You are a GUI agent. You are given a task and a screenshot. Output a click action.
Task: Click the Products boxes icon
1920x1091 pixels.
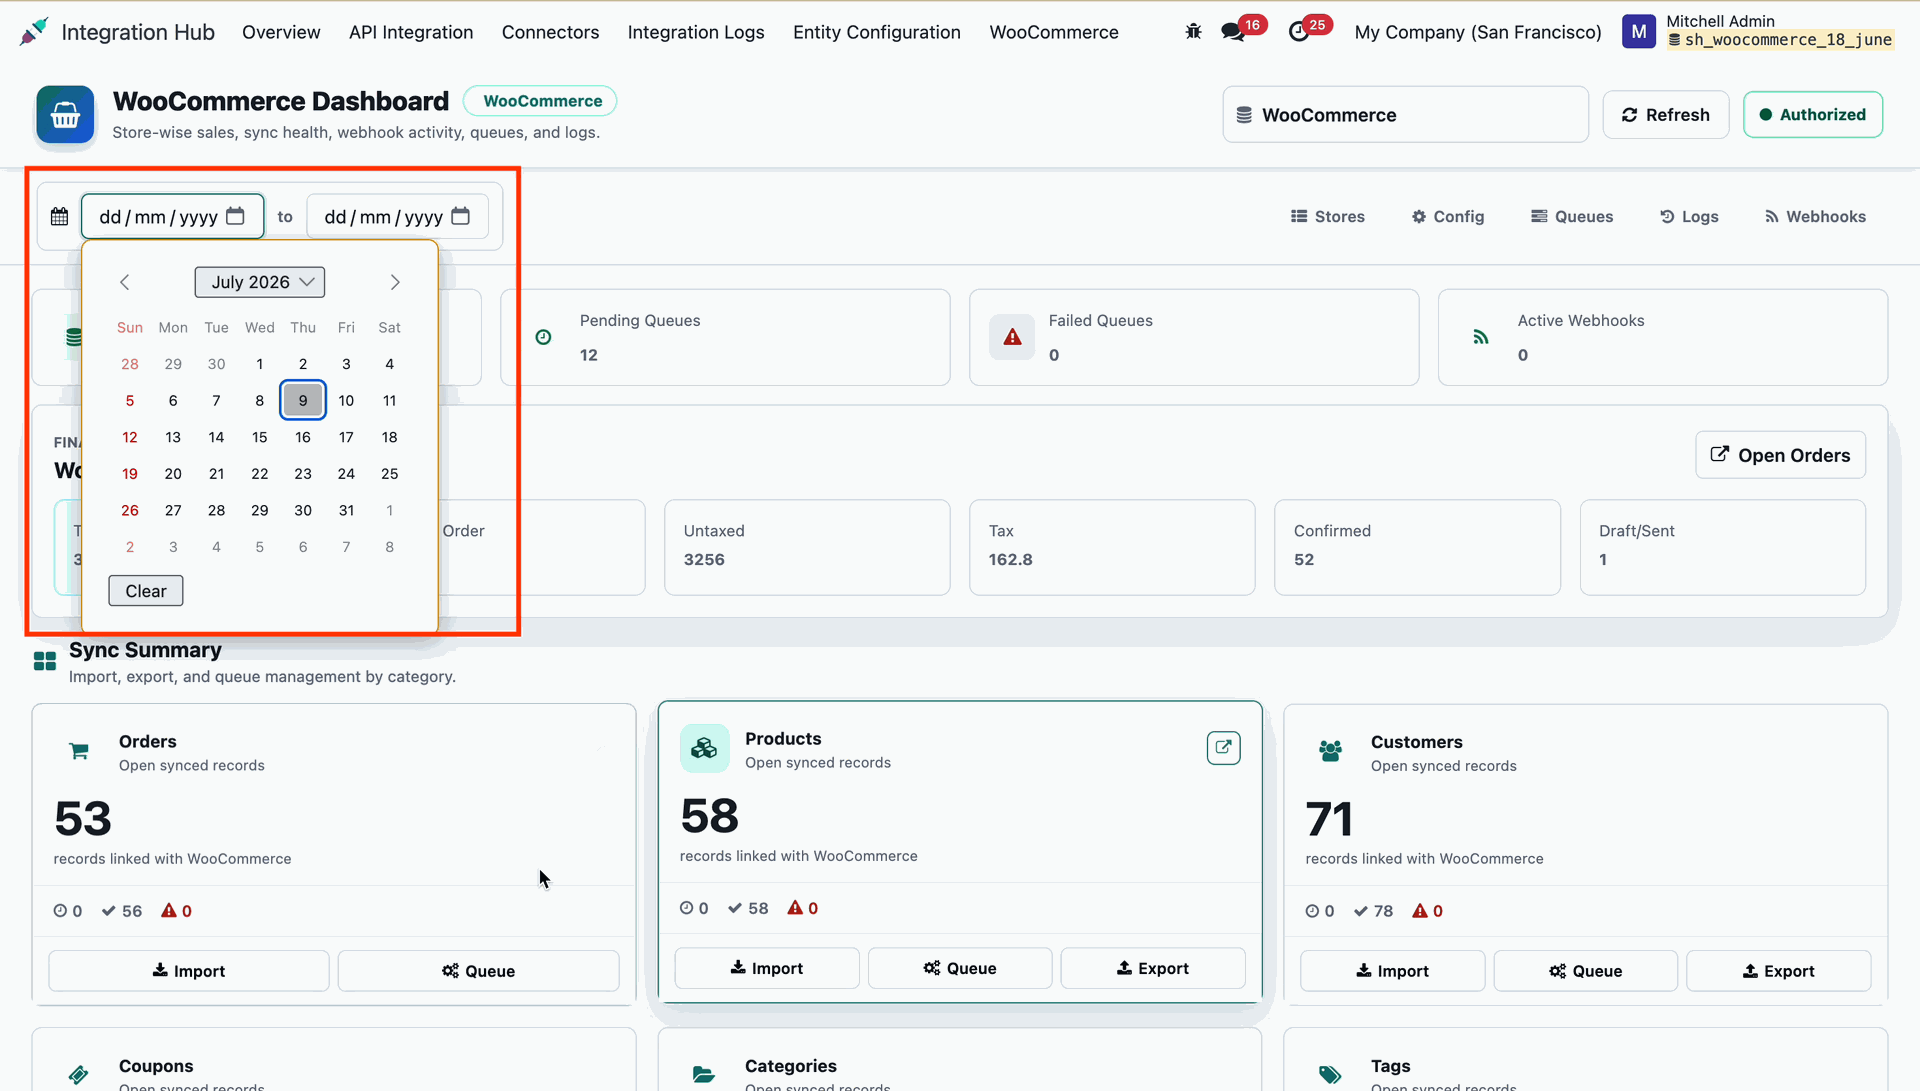click(704, 748)
